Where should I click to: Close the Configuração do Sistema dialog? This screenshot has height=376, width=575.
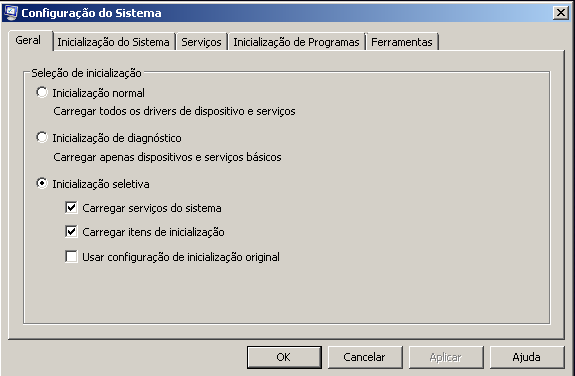561,13
